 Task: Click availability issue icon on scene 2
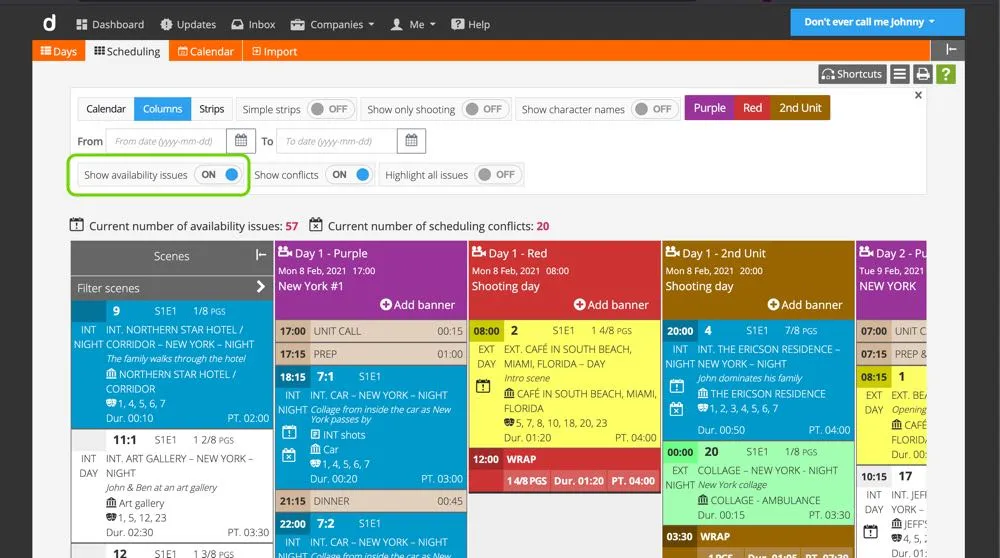click(x=483, y=386)
